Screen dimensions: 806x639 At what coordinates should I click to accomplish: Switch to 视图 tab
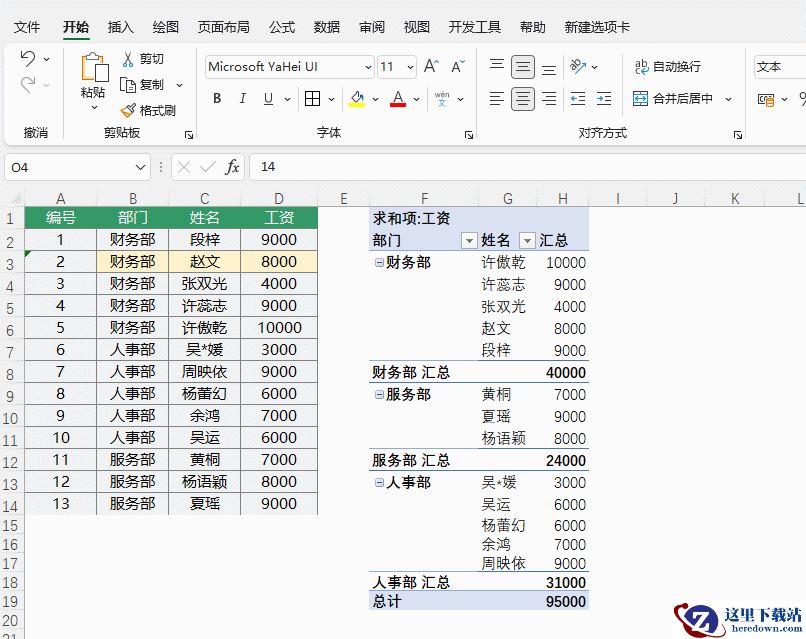(416, 27)
